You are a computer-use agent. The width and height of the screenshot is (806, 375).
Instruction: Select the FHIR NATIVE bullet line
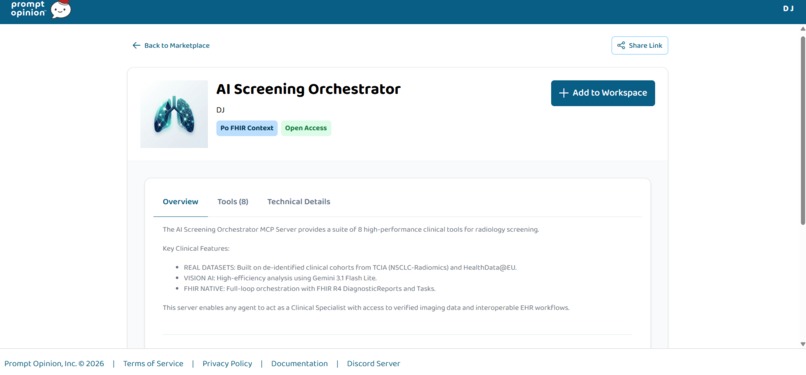[309, 289]
